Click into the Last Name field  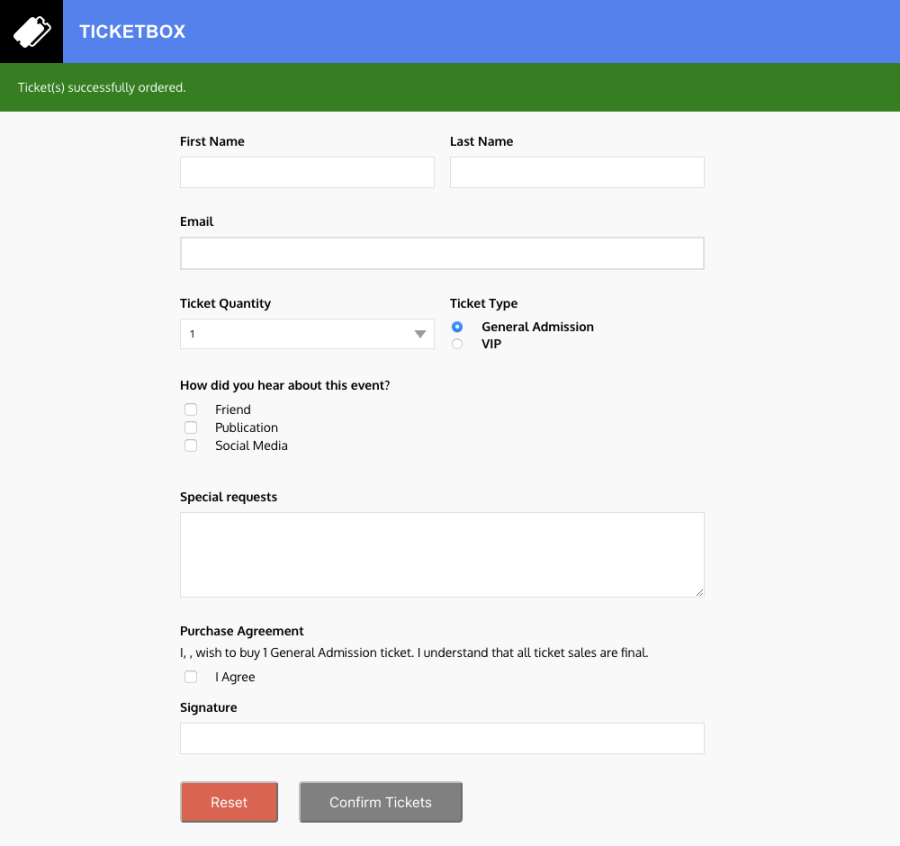click(577, 172)
